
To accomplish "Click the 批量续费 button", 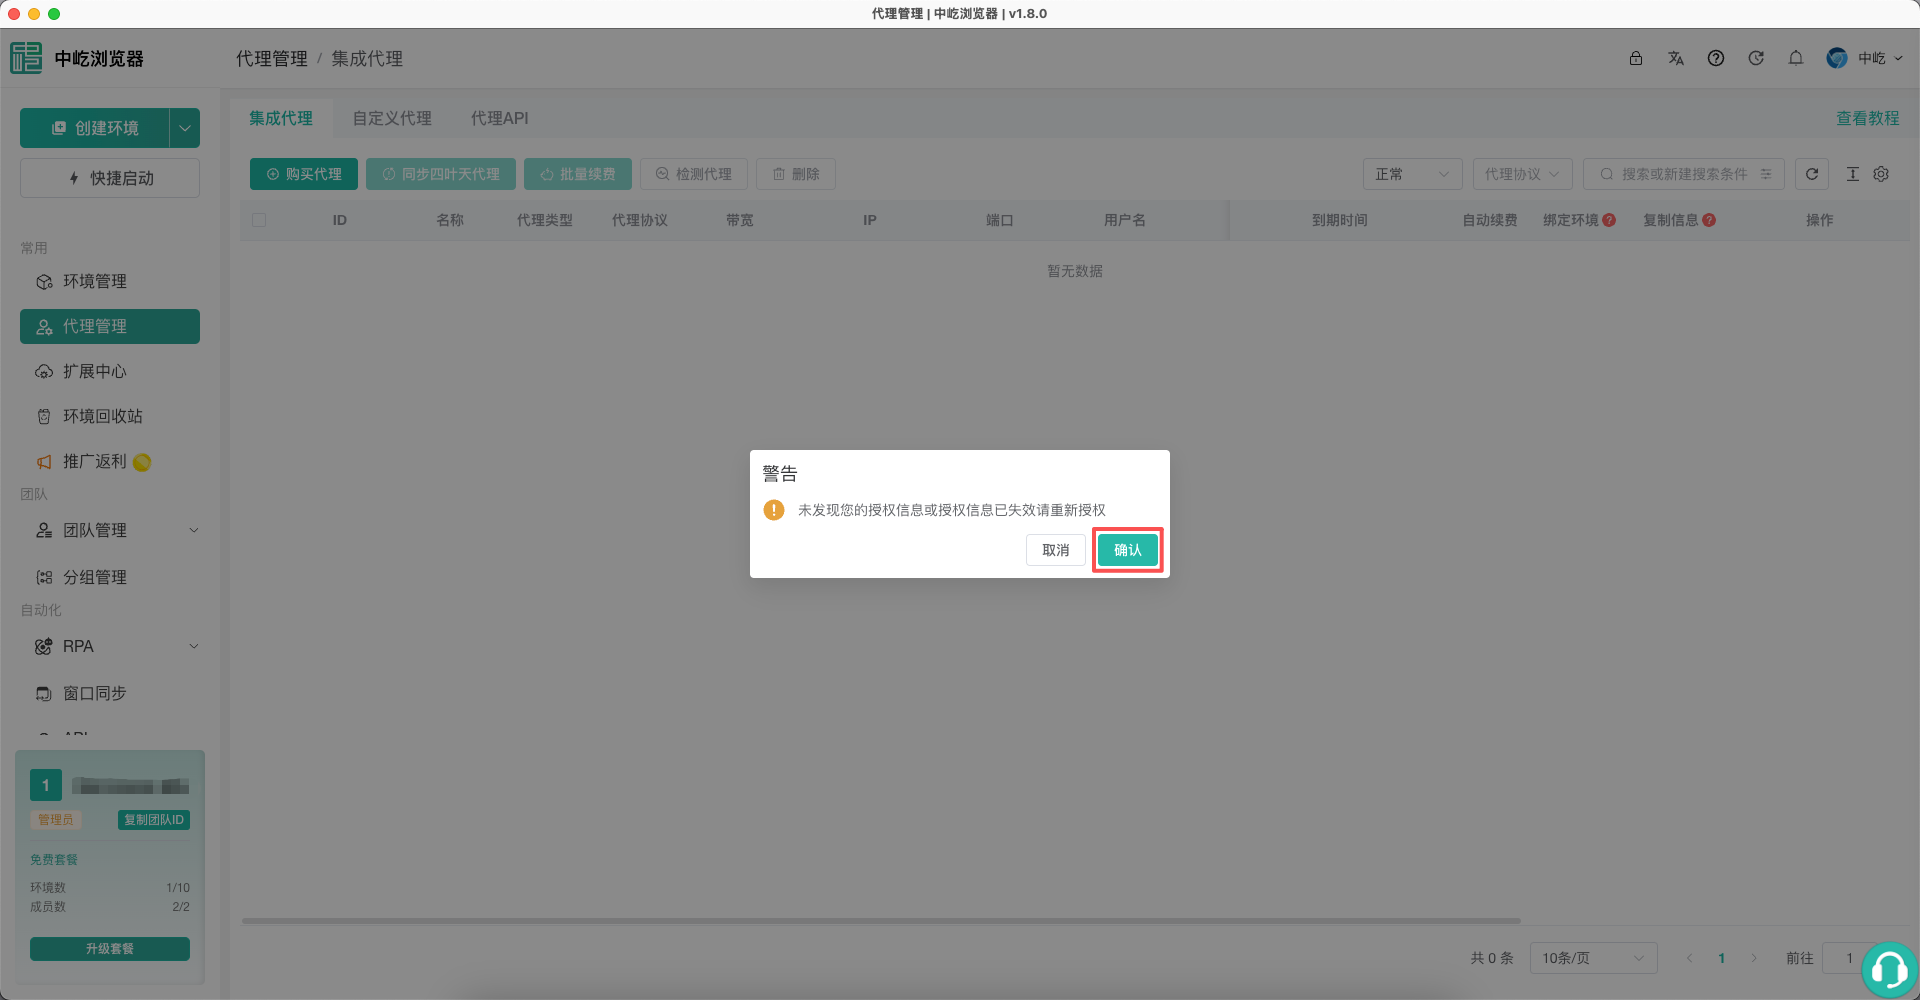I will pos(578,174).
